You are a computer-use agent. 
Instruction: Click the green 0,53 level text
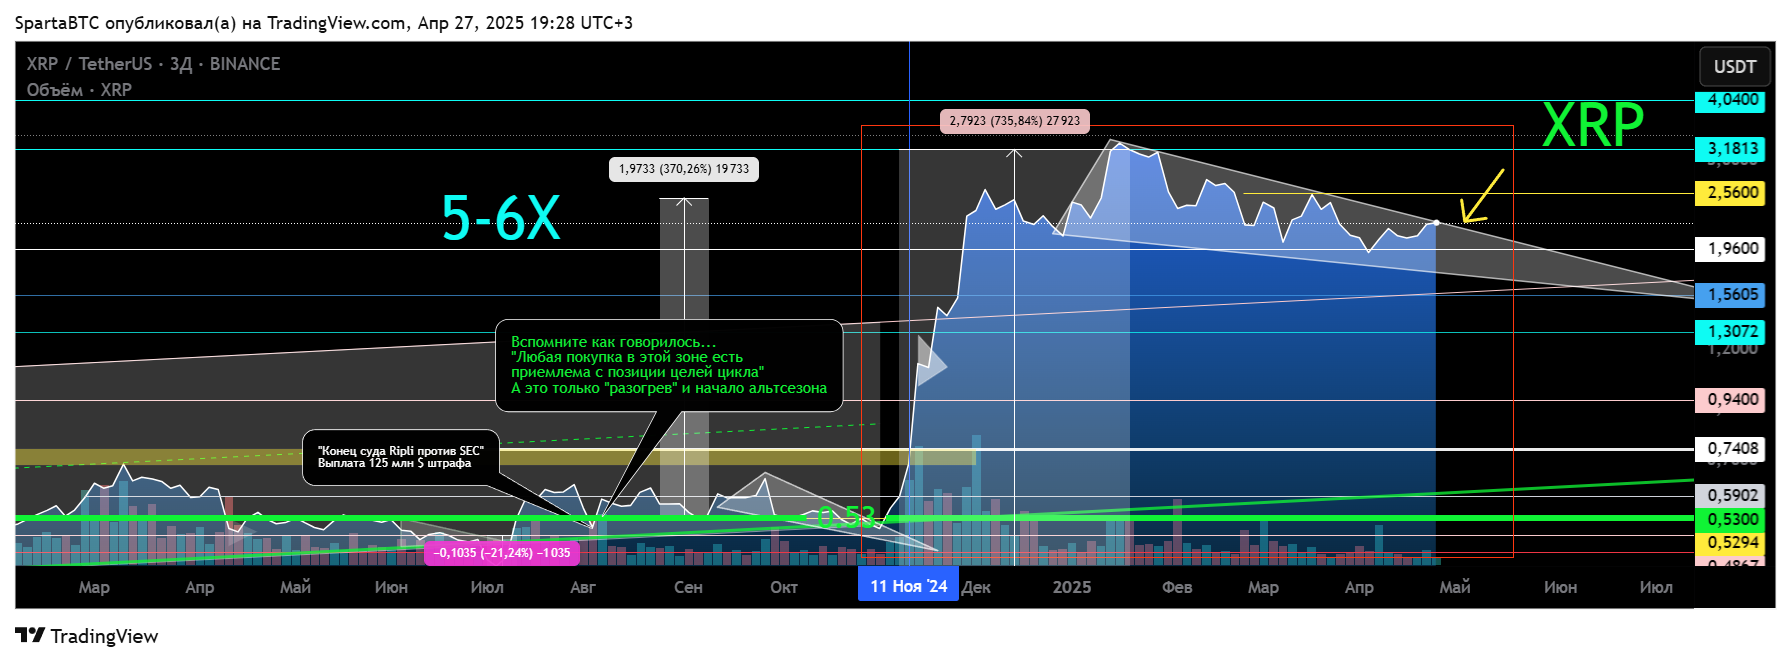[846, 517]
